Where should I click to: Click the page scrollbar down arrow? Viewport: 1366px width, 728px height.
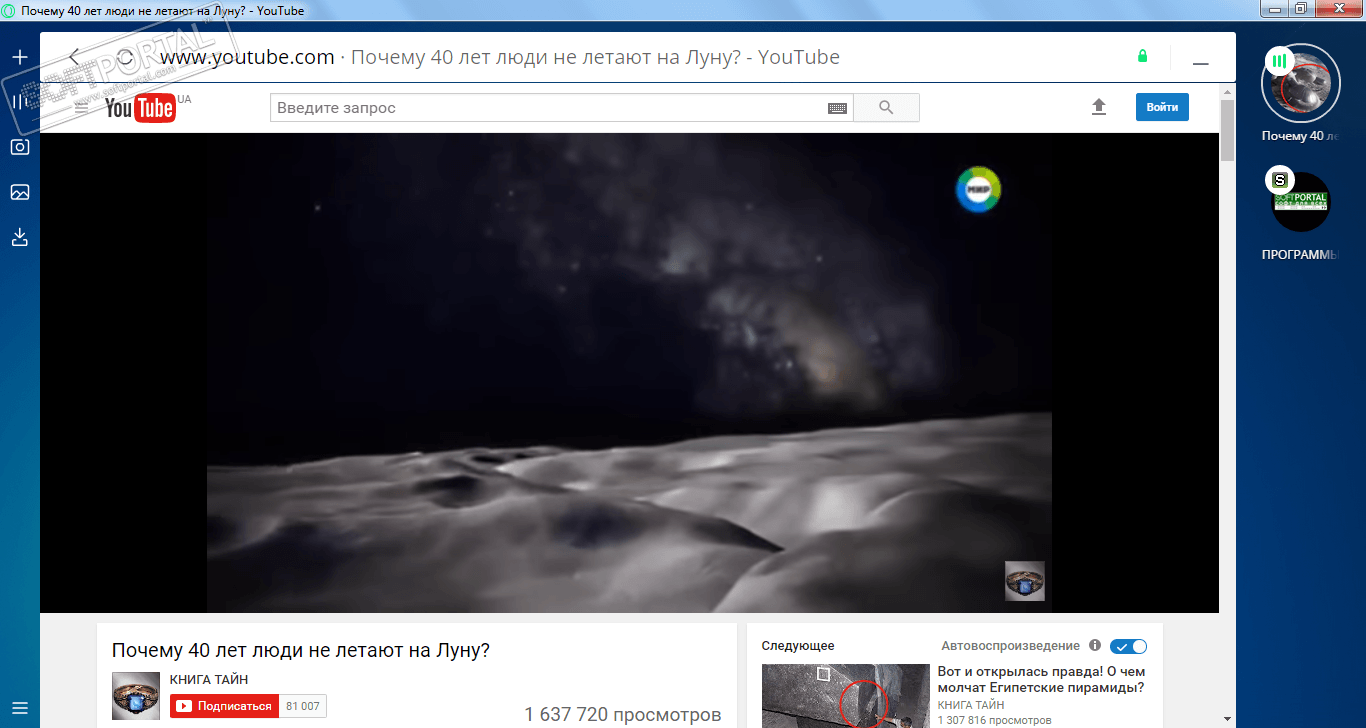point(1228,721)
